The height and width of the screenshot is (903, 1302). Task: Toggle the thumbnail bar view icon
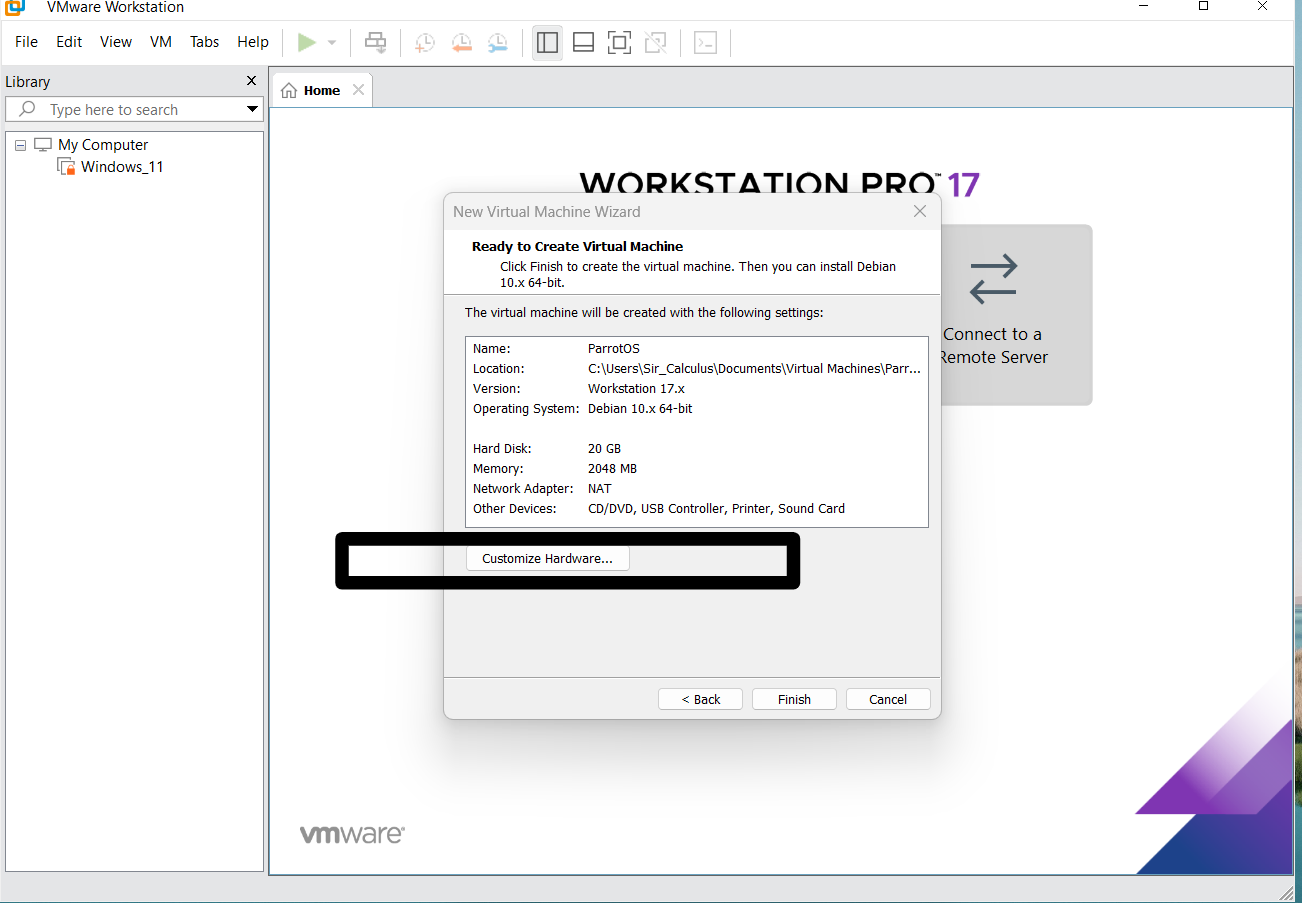[583, 43]
